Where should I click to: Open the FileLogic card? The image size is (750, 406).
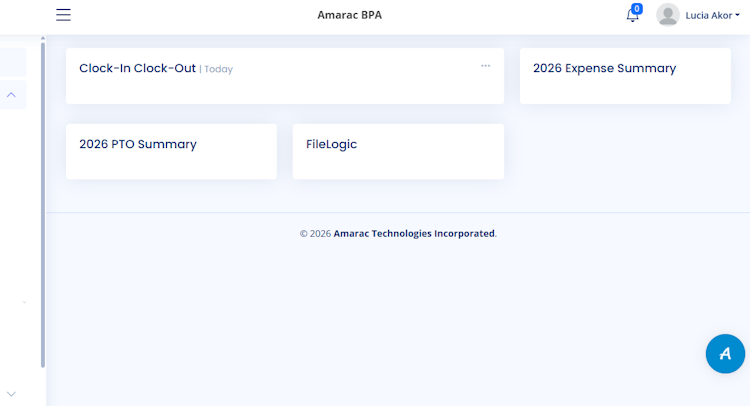[x=331, y=144]
